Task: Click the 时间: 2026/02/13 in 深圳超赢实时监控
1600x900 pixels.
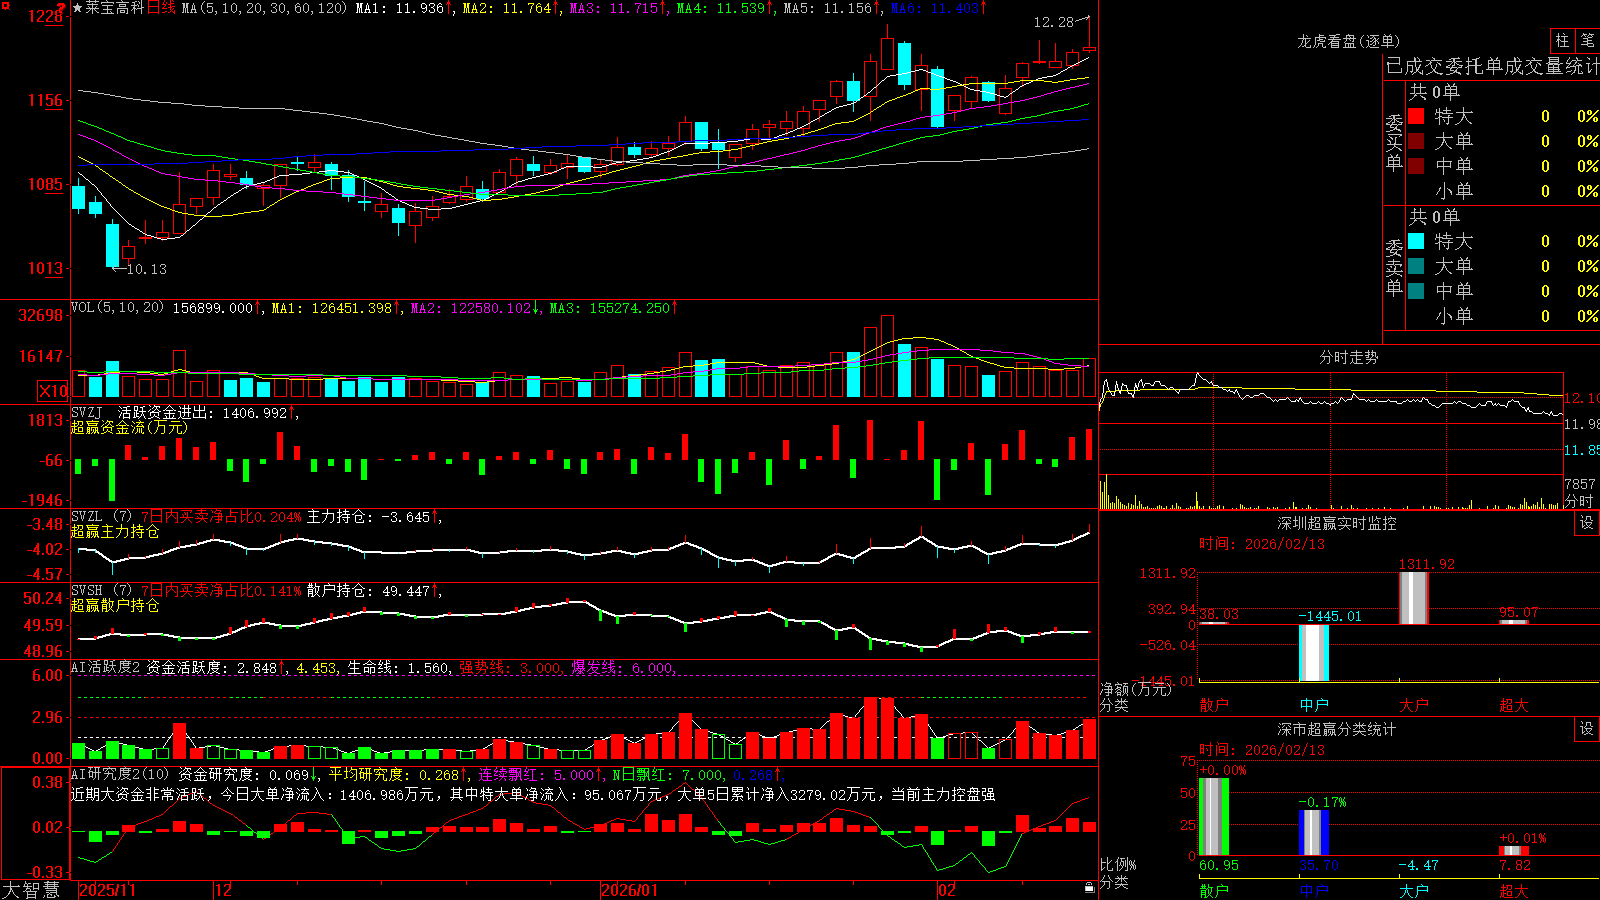Action: click(1262, 543)
